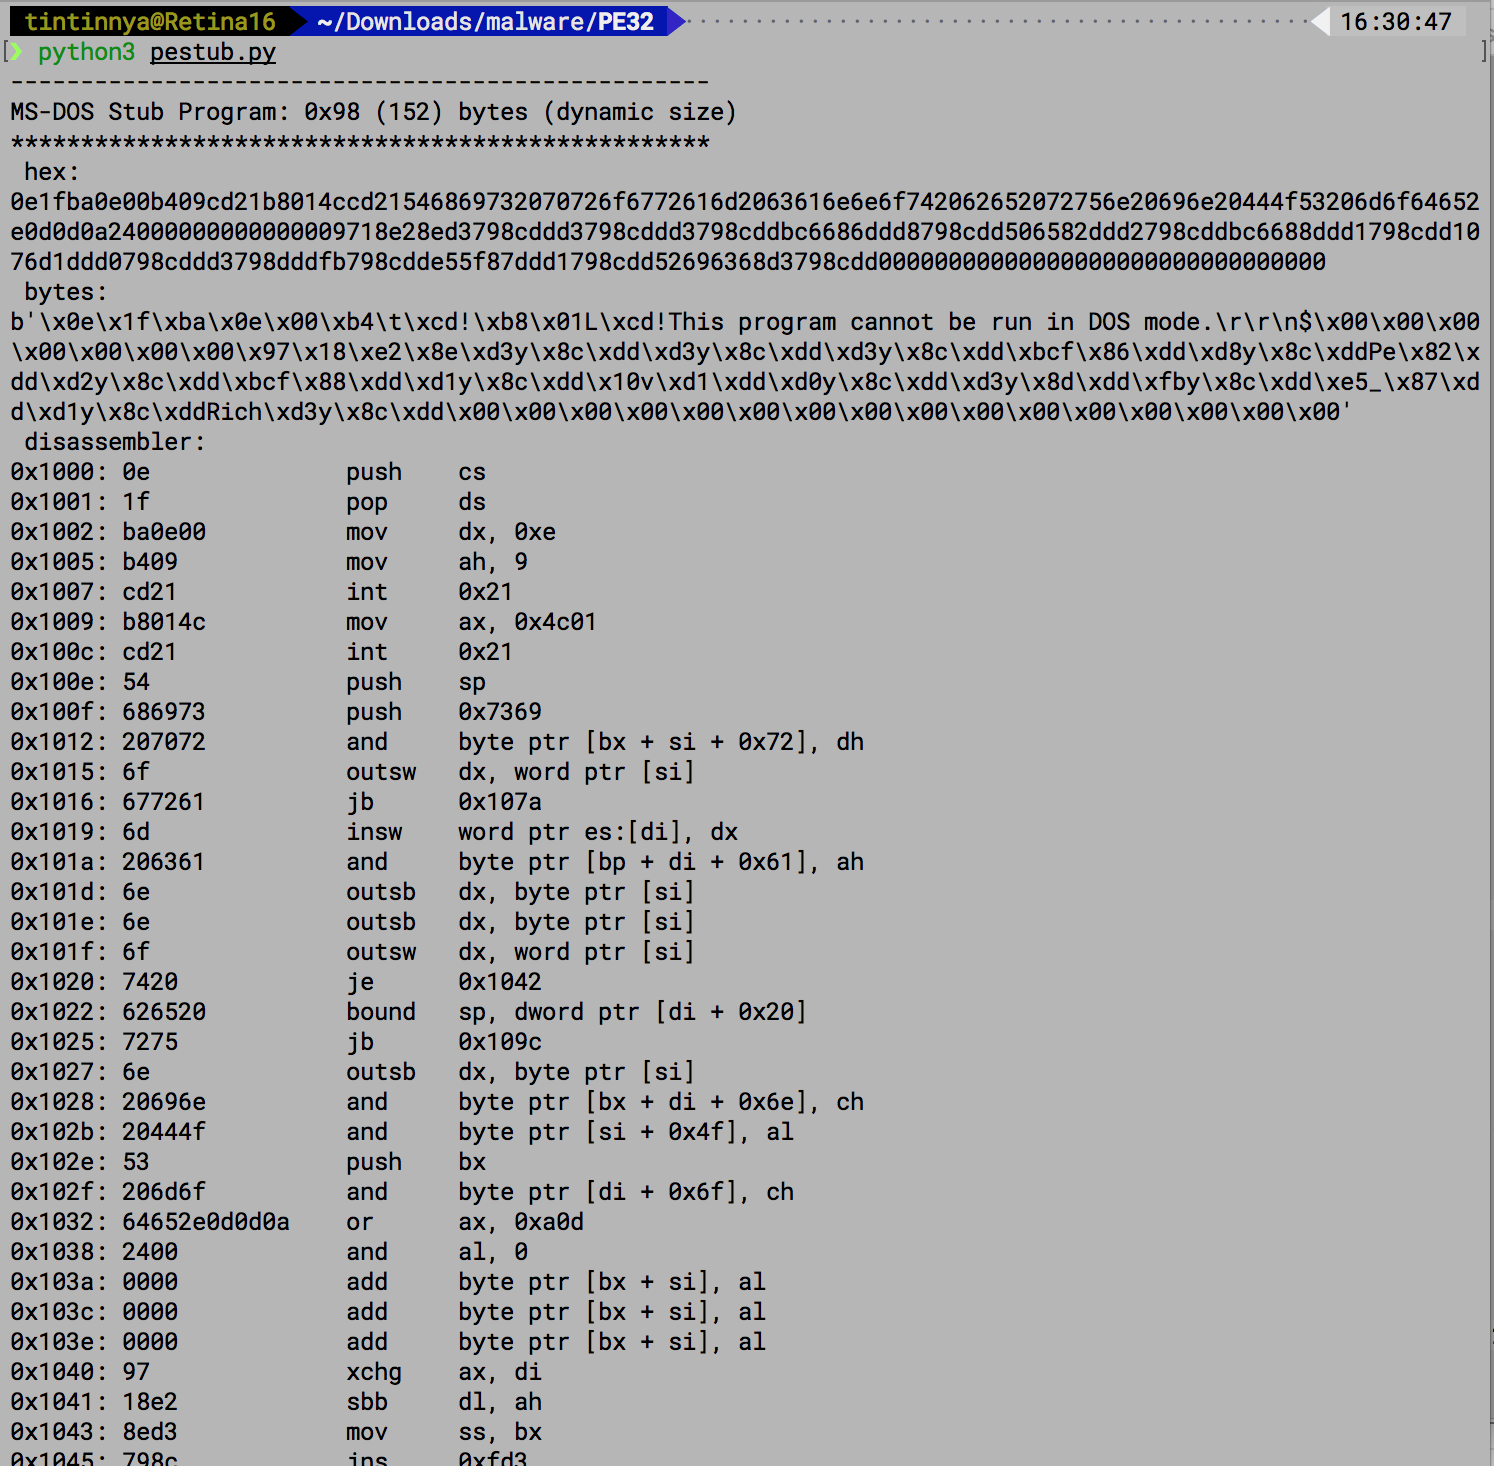This screenshot has height=1466, width=1494.
Task: Click the 'disassembler:' label
Action: [x=114, y=442]
